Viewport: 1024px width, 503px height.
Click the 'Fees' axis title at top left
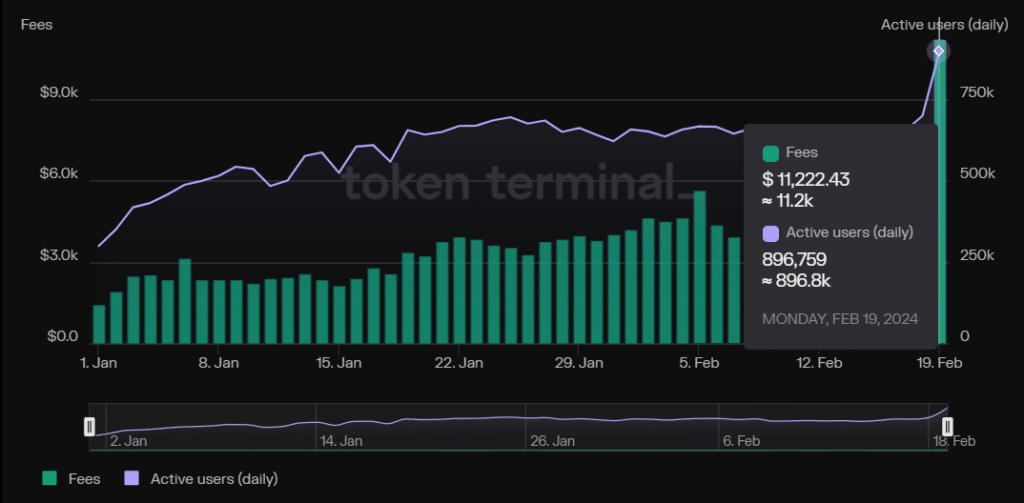coord(37,25)
